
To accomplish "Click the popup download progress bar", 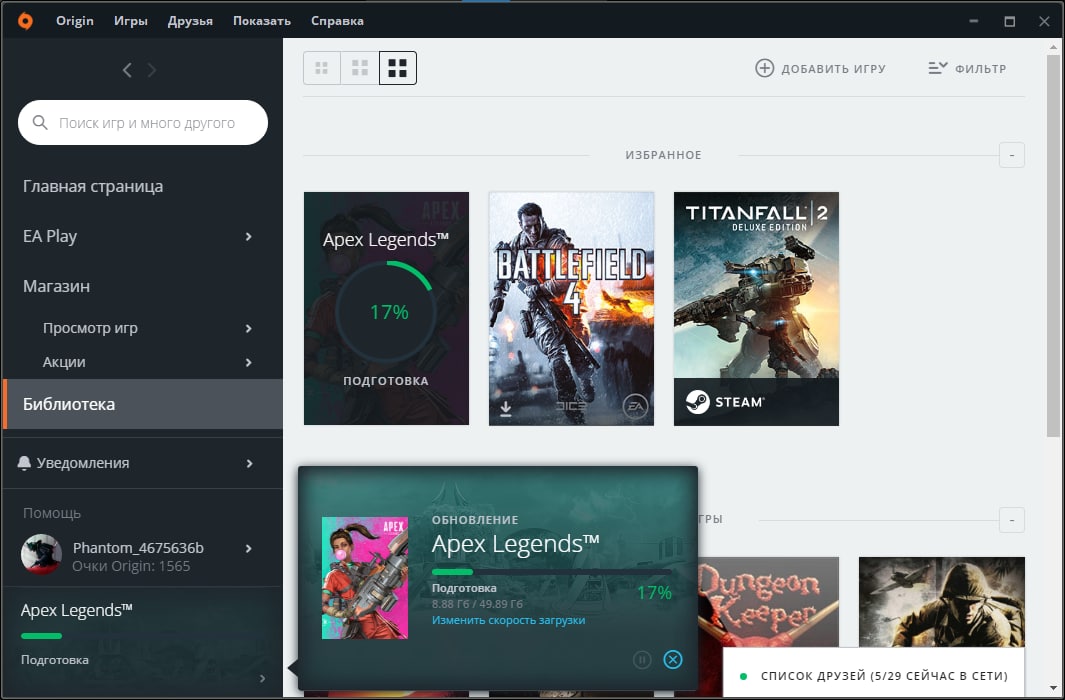I will click(552, 572).
